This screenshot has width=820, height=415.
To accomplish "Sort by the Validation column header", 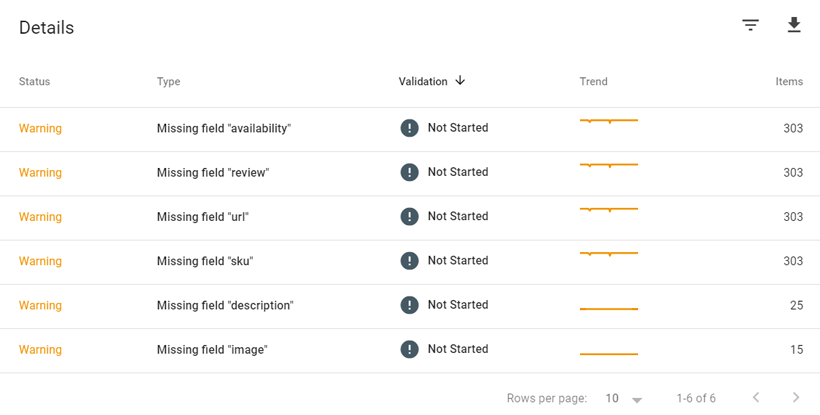I will click(423, 82).
